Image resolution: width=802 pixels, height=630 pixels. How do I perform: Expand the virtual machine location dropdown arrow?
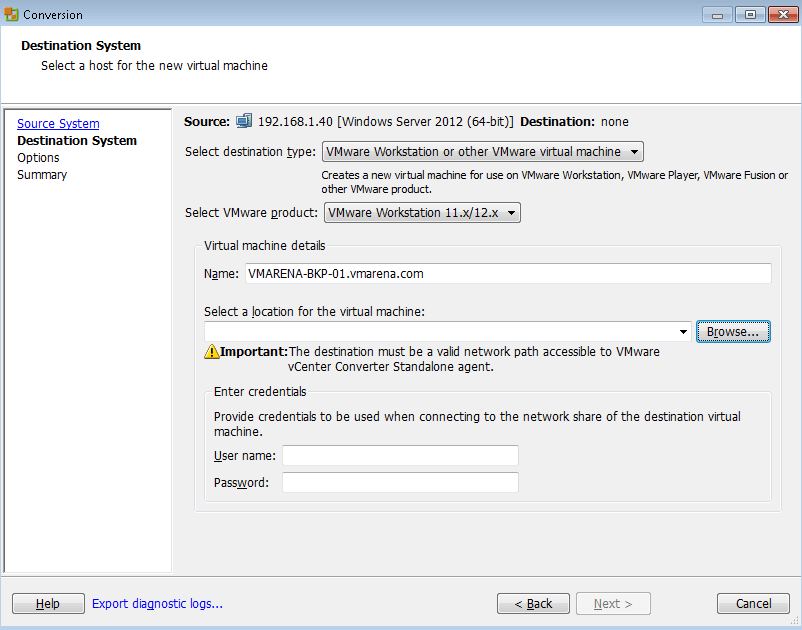(683, 332)
